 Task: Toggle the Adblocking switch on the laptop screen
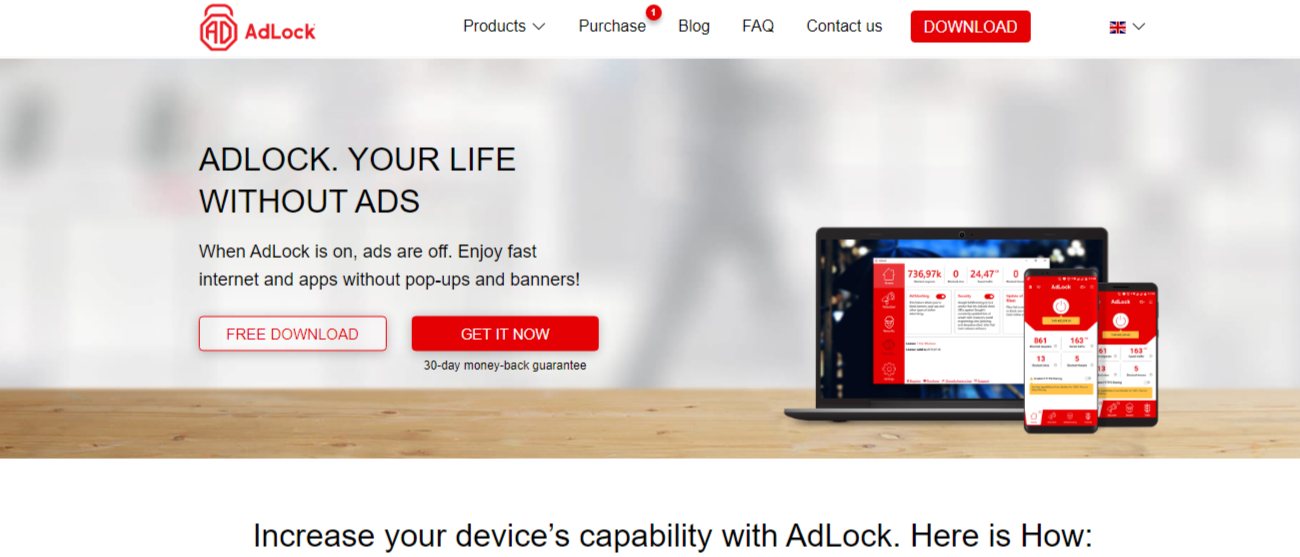[x=941, y=296]
